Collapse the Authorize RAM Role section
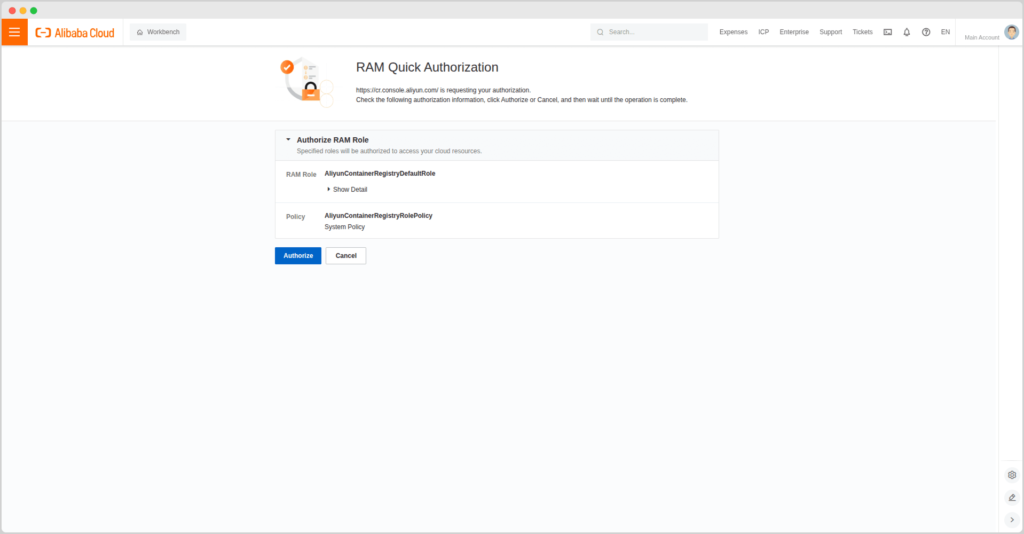This screenshot has height=534, width=1024. (288, 140)
